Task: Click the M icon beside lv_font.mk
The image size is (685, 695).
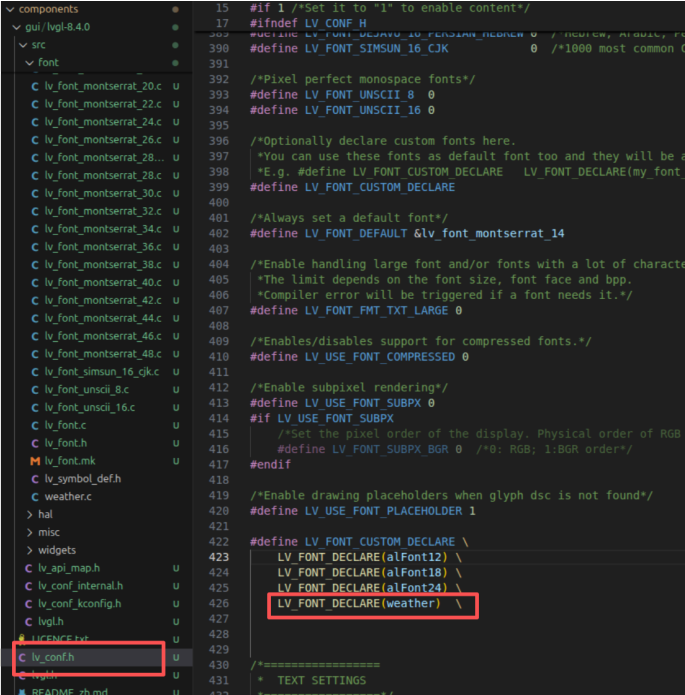Action: pos(35,461)
